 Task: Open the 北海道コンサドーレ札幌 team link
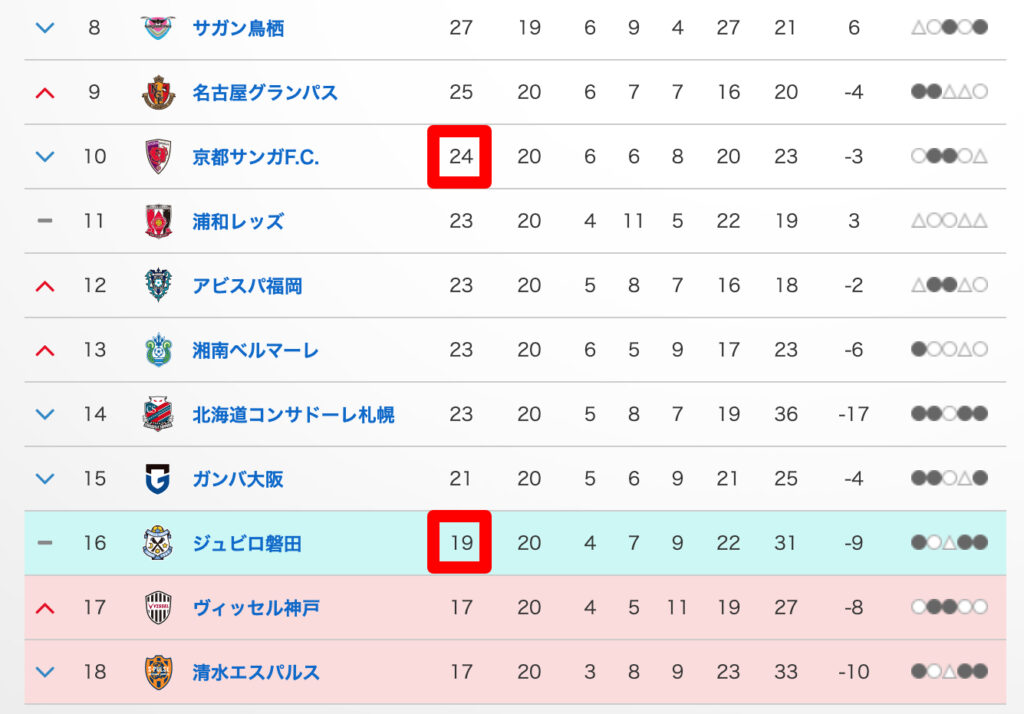click(293, 414)
